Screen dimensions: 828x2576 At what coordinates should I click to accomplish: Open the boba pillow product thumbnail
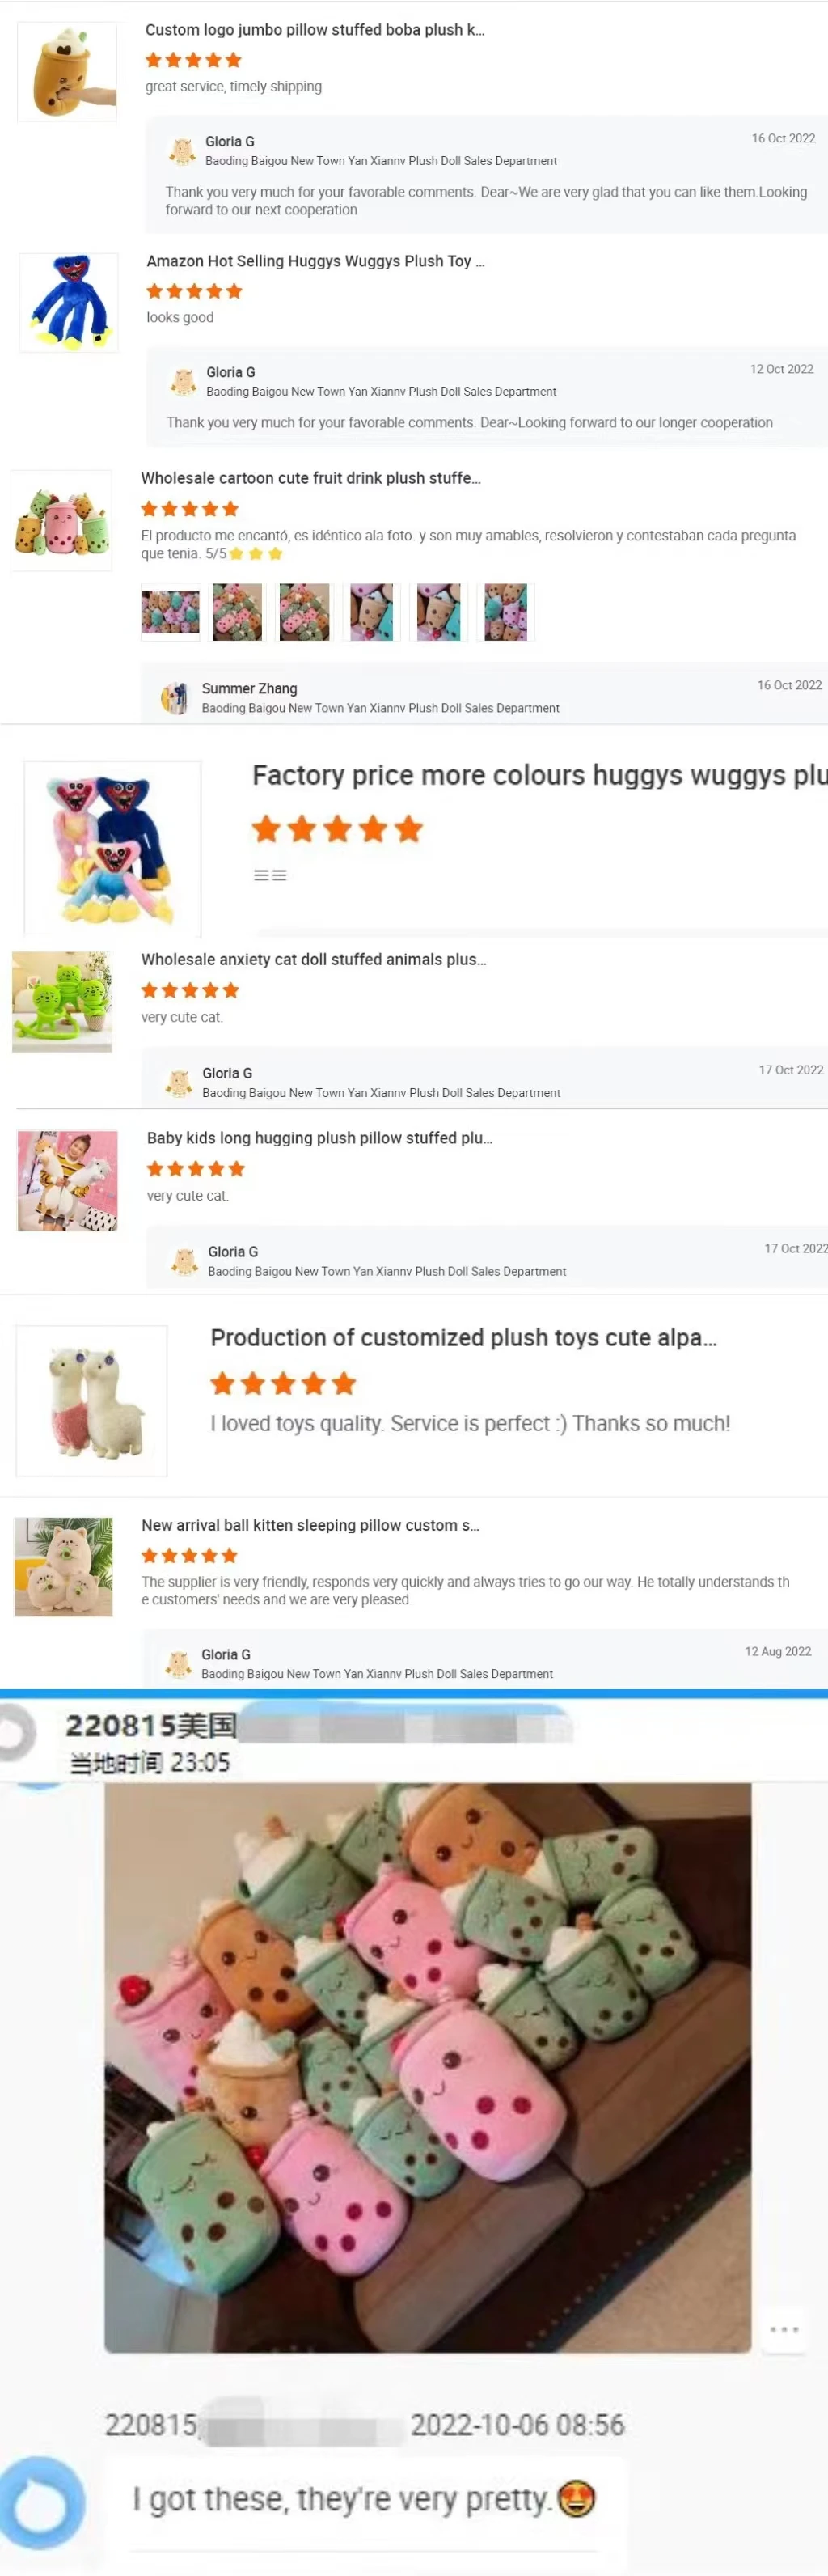67,72
